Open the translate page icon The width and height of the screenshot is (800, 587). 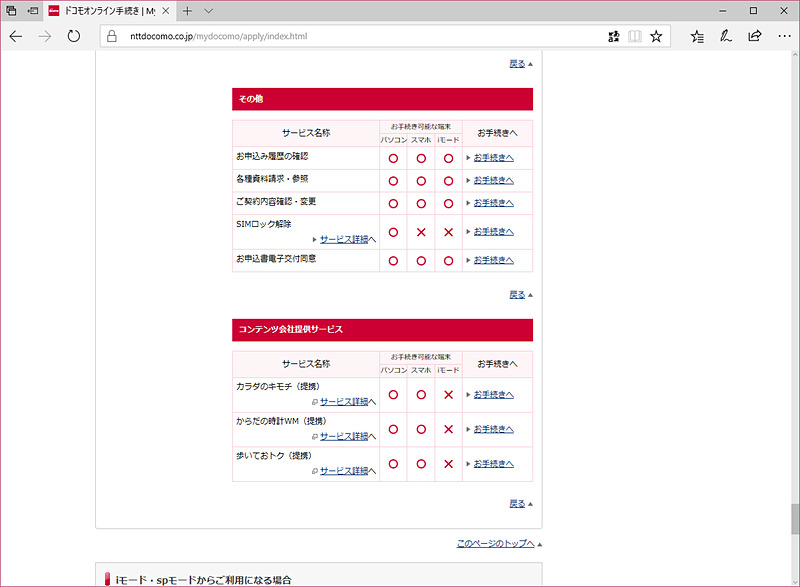(614, 36)
